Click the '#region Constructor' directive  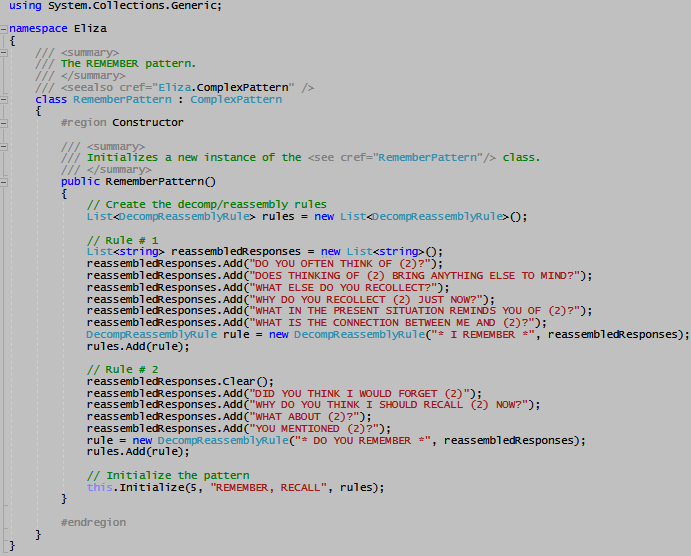(x=122, y=122)
